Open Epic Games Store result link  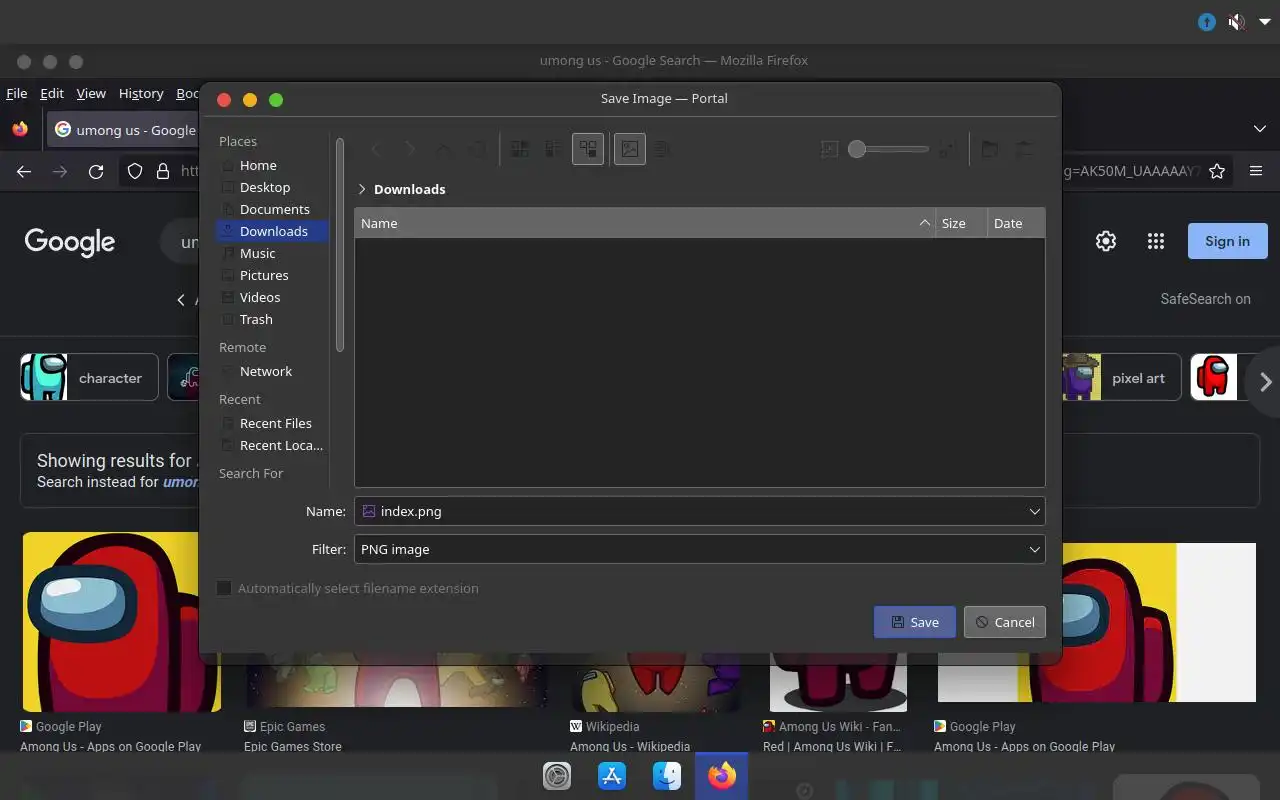tap(293, 746)
